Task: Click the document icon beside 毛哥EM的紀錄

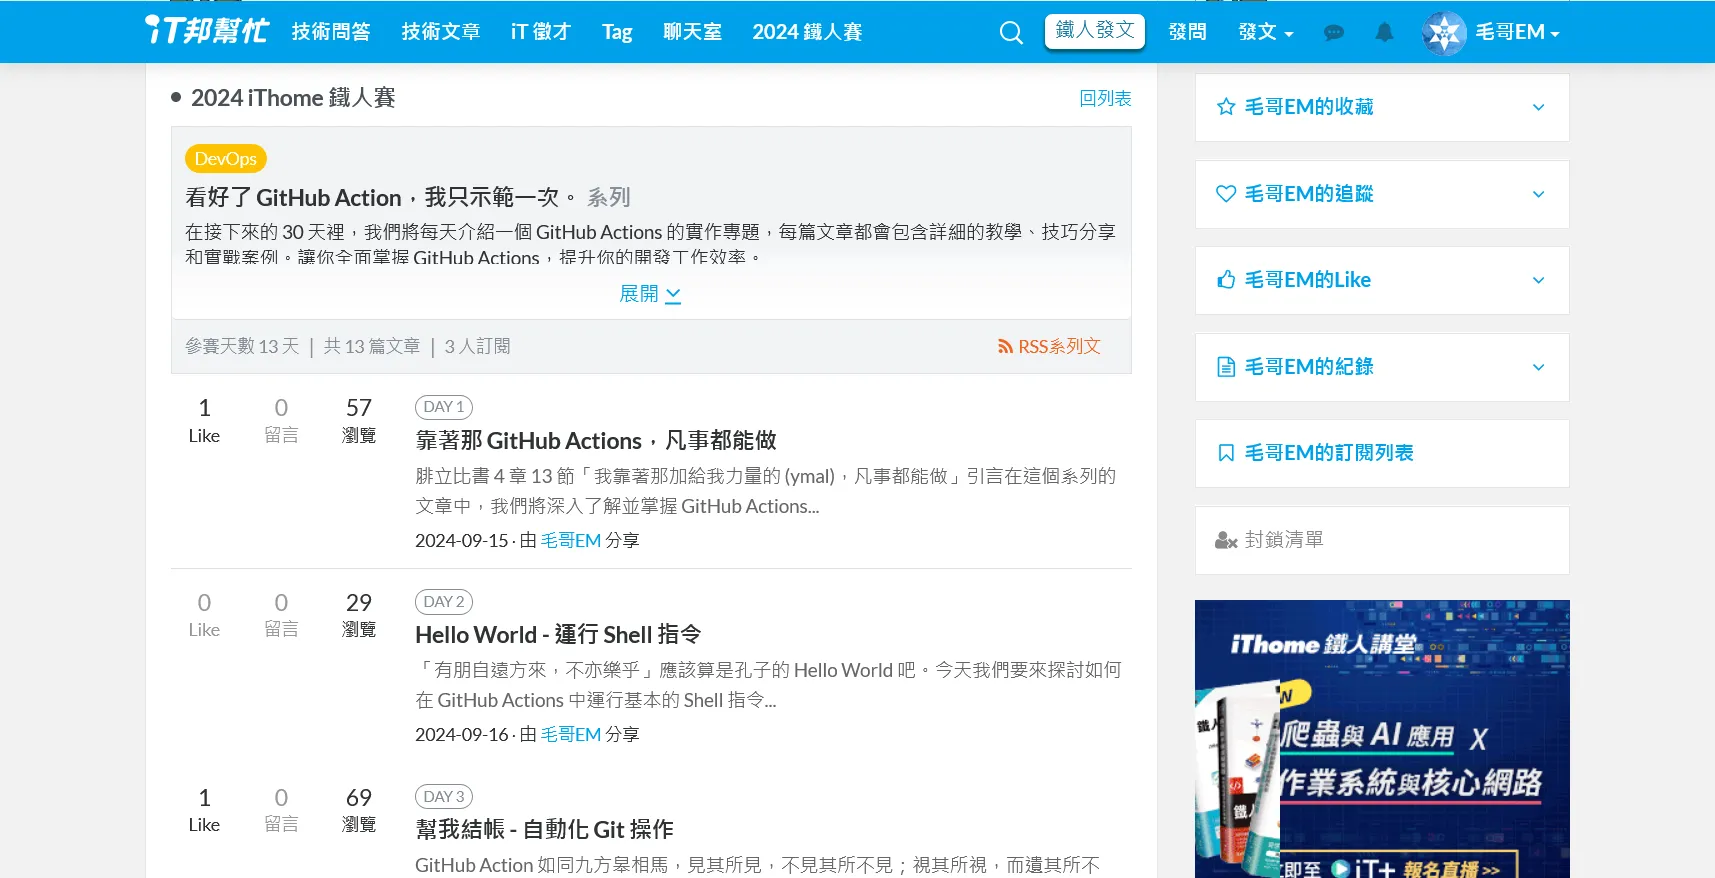Action: pos(1226,367)
